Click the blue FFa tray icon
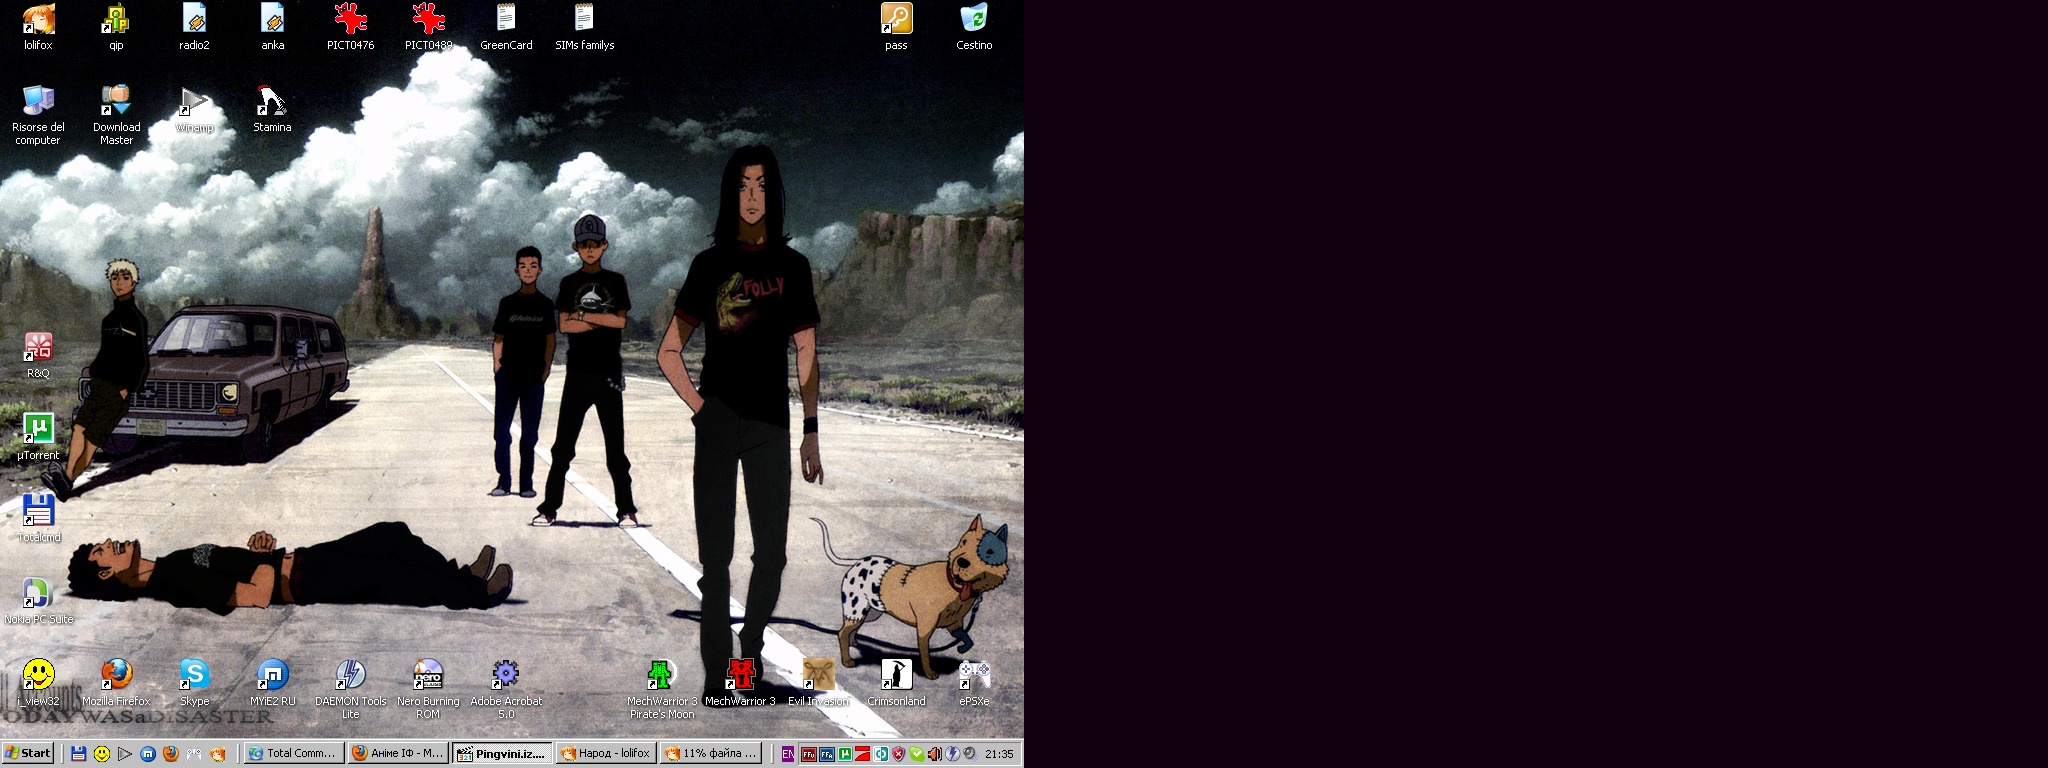Image resolution: width=2048 pixels, height=768 pixels. tap(827, 754)
